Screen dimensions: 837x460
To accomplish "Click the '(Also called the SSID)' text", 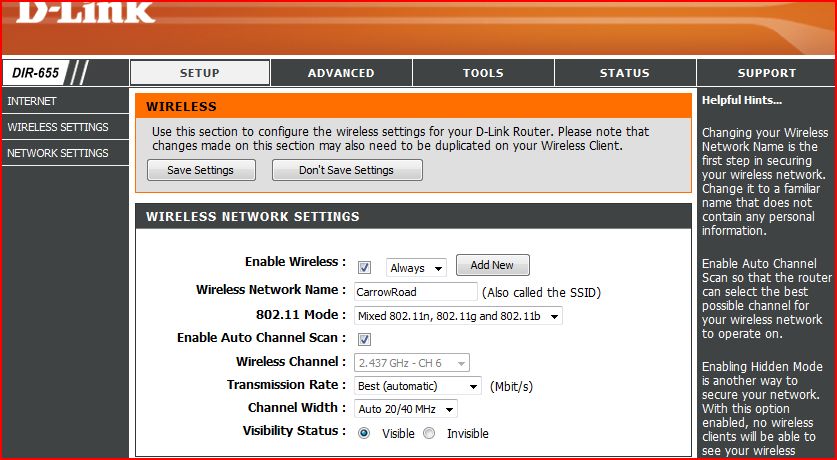I will click(541, 292).
